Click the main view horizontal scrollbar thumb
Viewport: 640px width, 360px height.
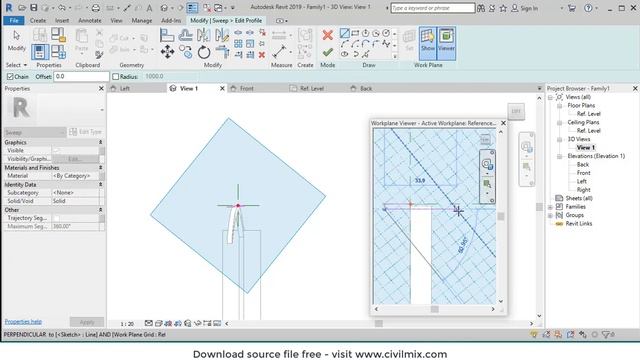[x=379, y=324]
